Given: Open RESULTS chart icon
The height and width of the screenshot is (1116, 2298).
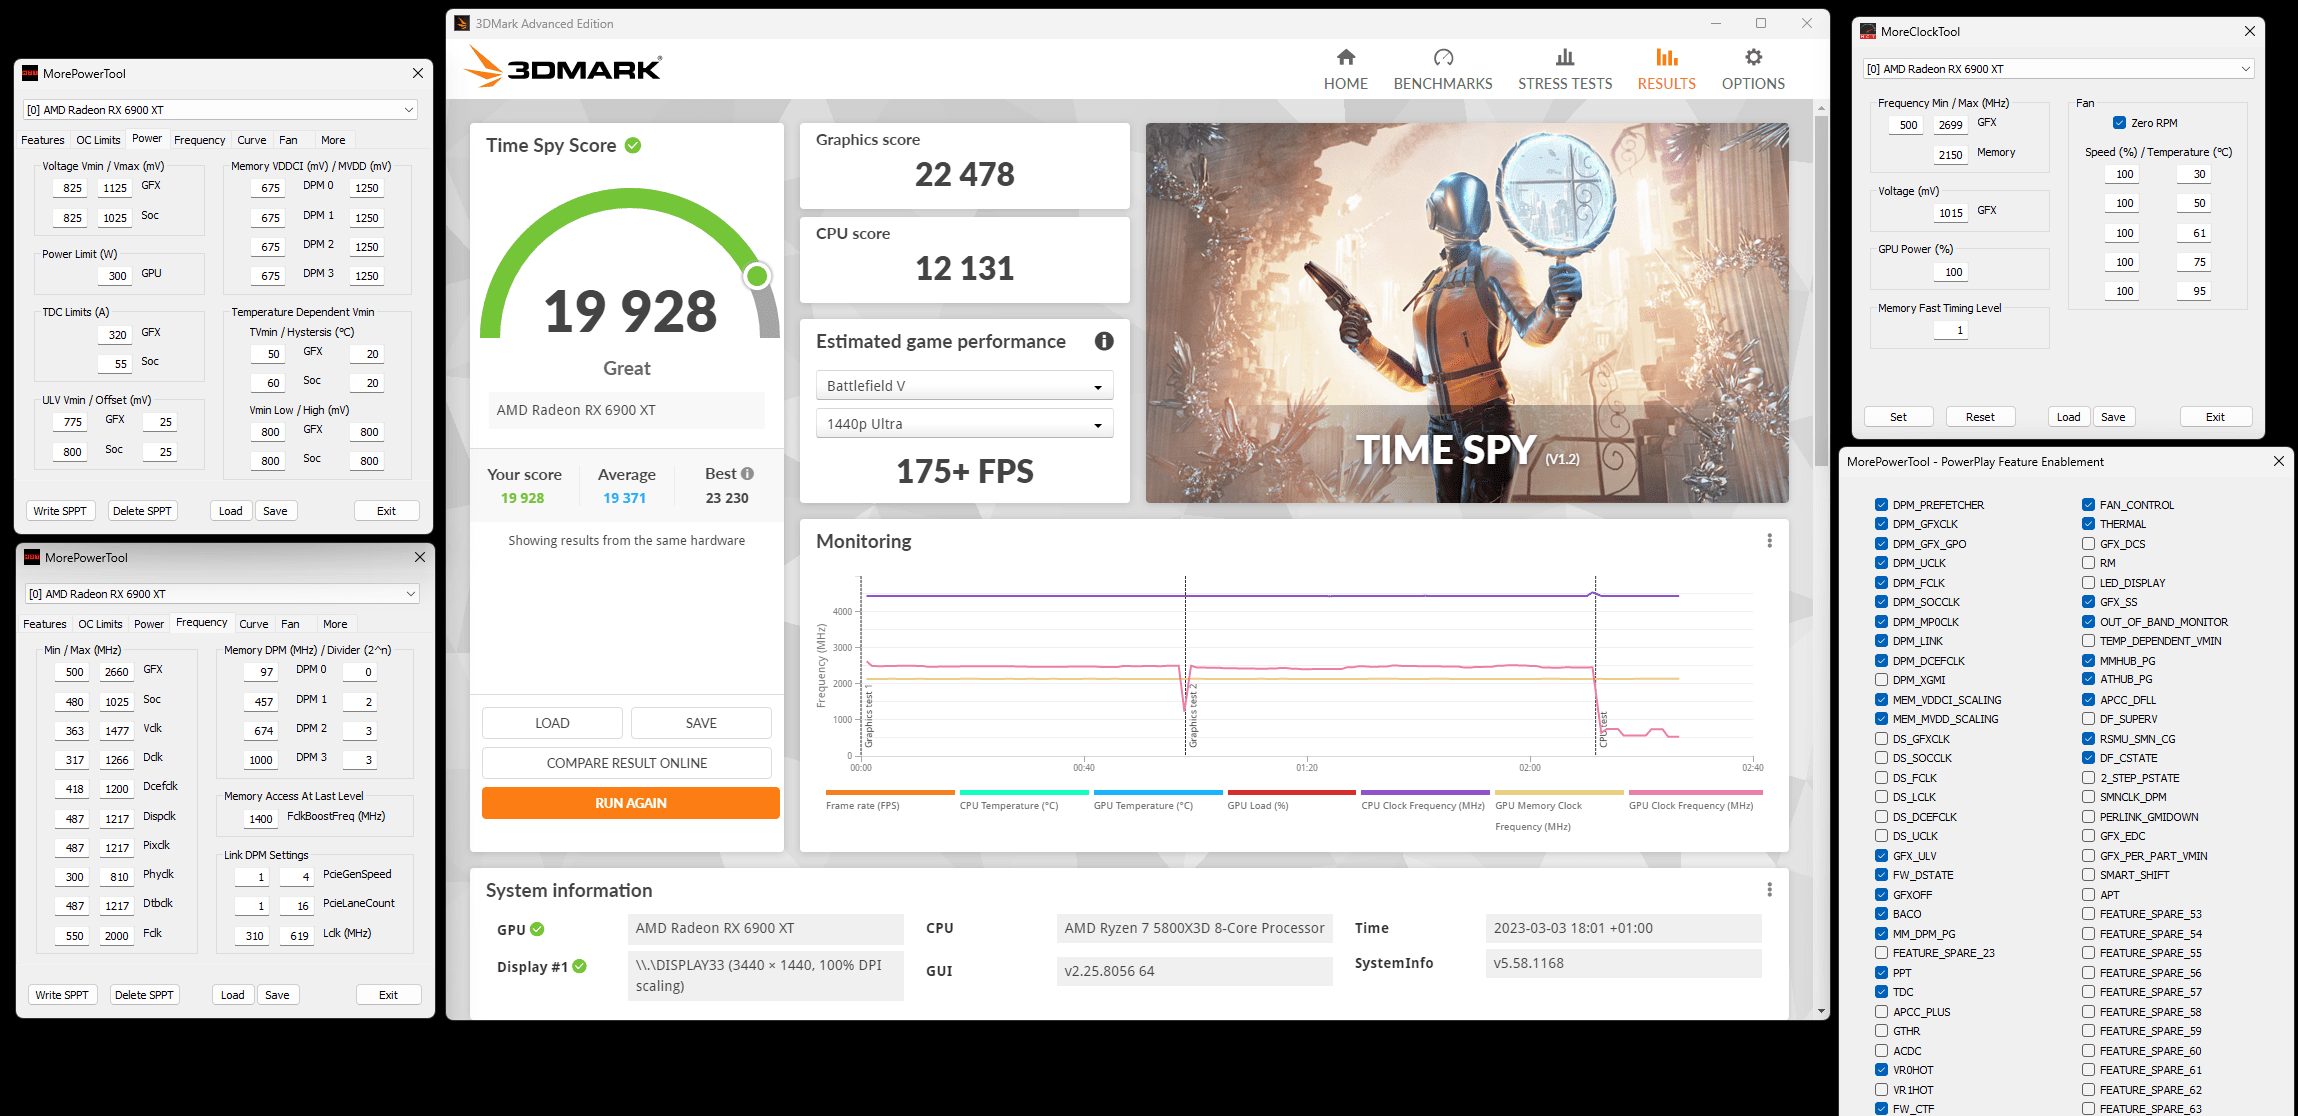Looking at the screenshot, I should coord(1666,57).
